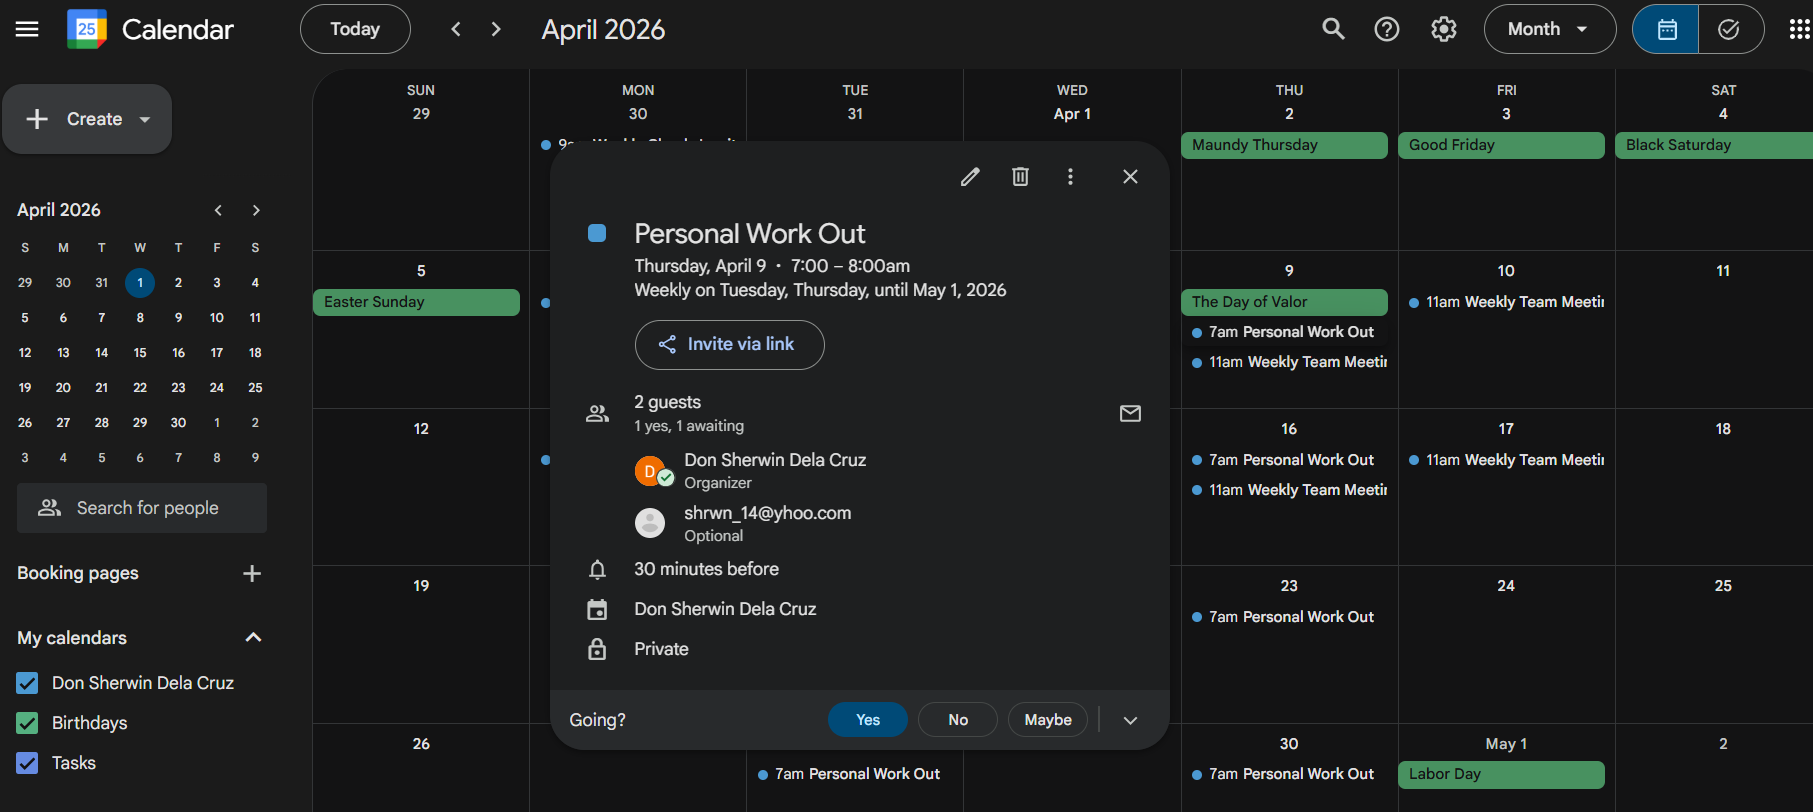Open the Good Friday holiday event
The width and height of the screenshot is (1813, 812).
1501,145
